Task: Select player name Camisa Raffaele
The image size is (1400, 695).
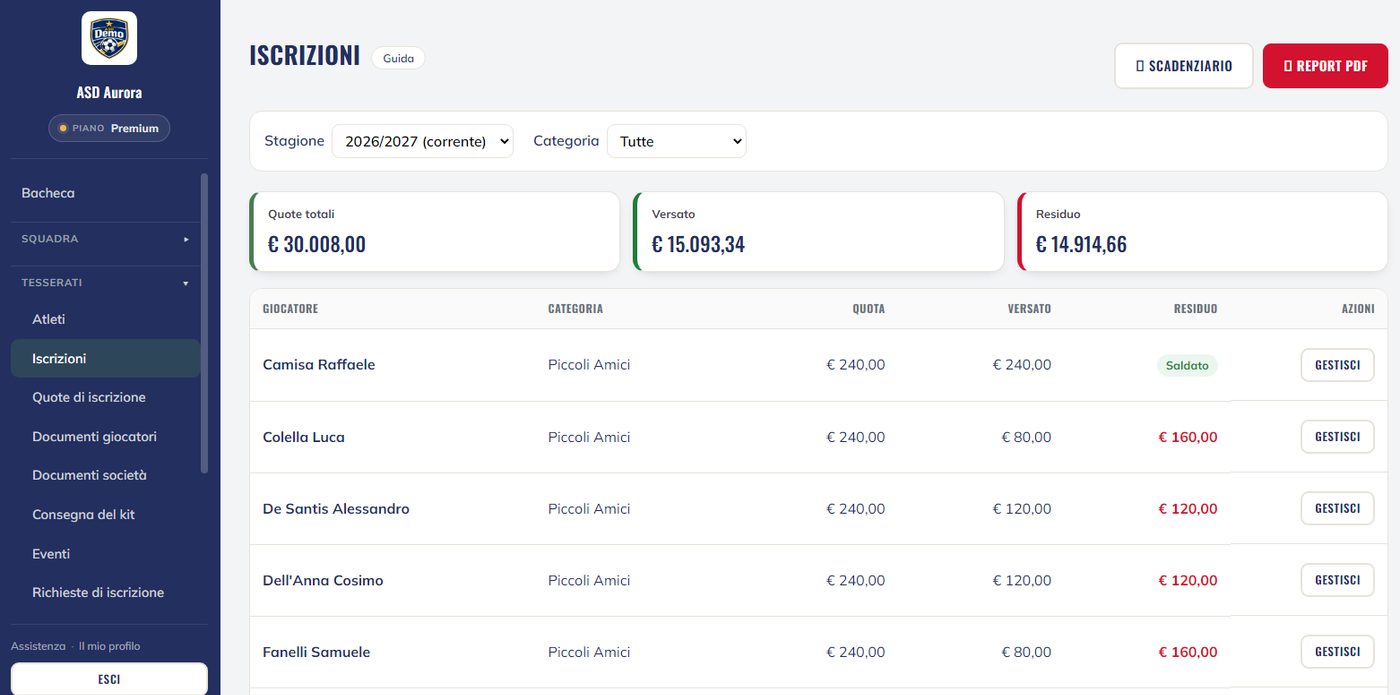Action: (319, 365)
